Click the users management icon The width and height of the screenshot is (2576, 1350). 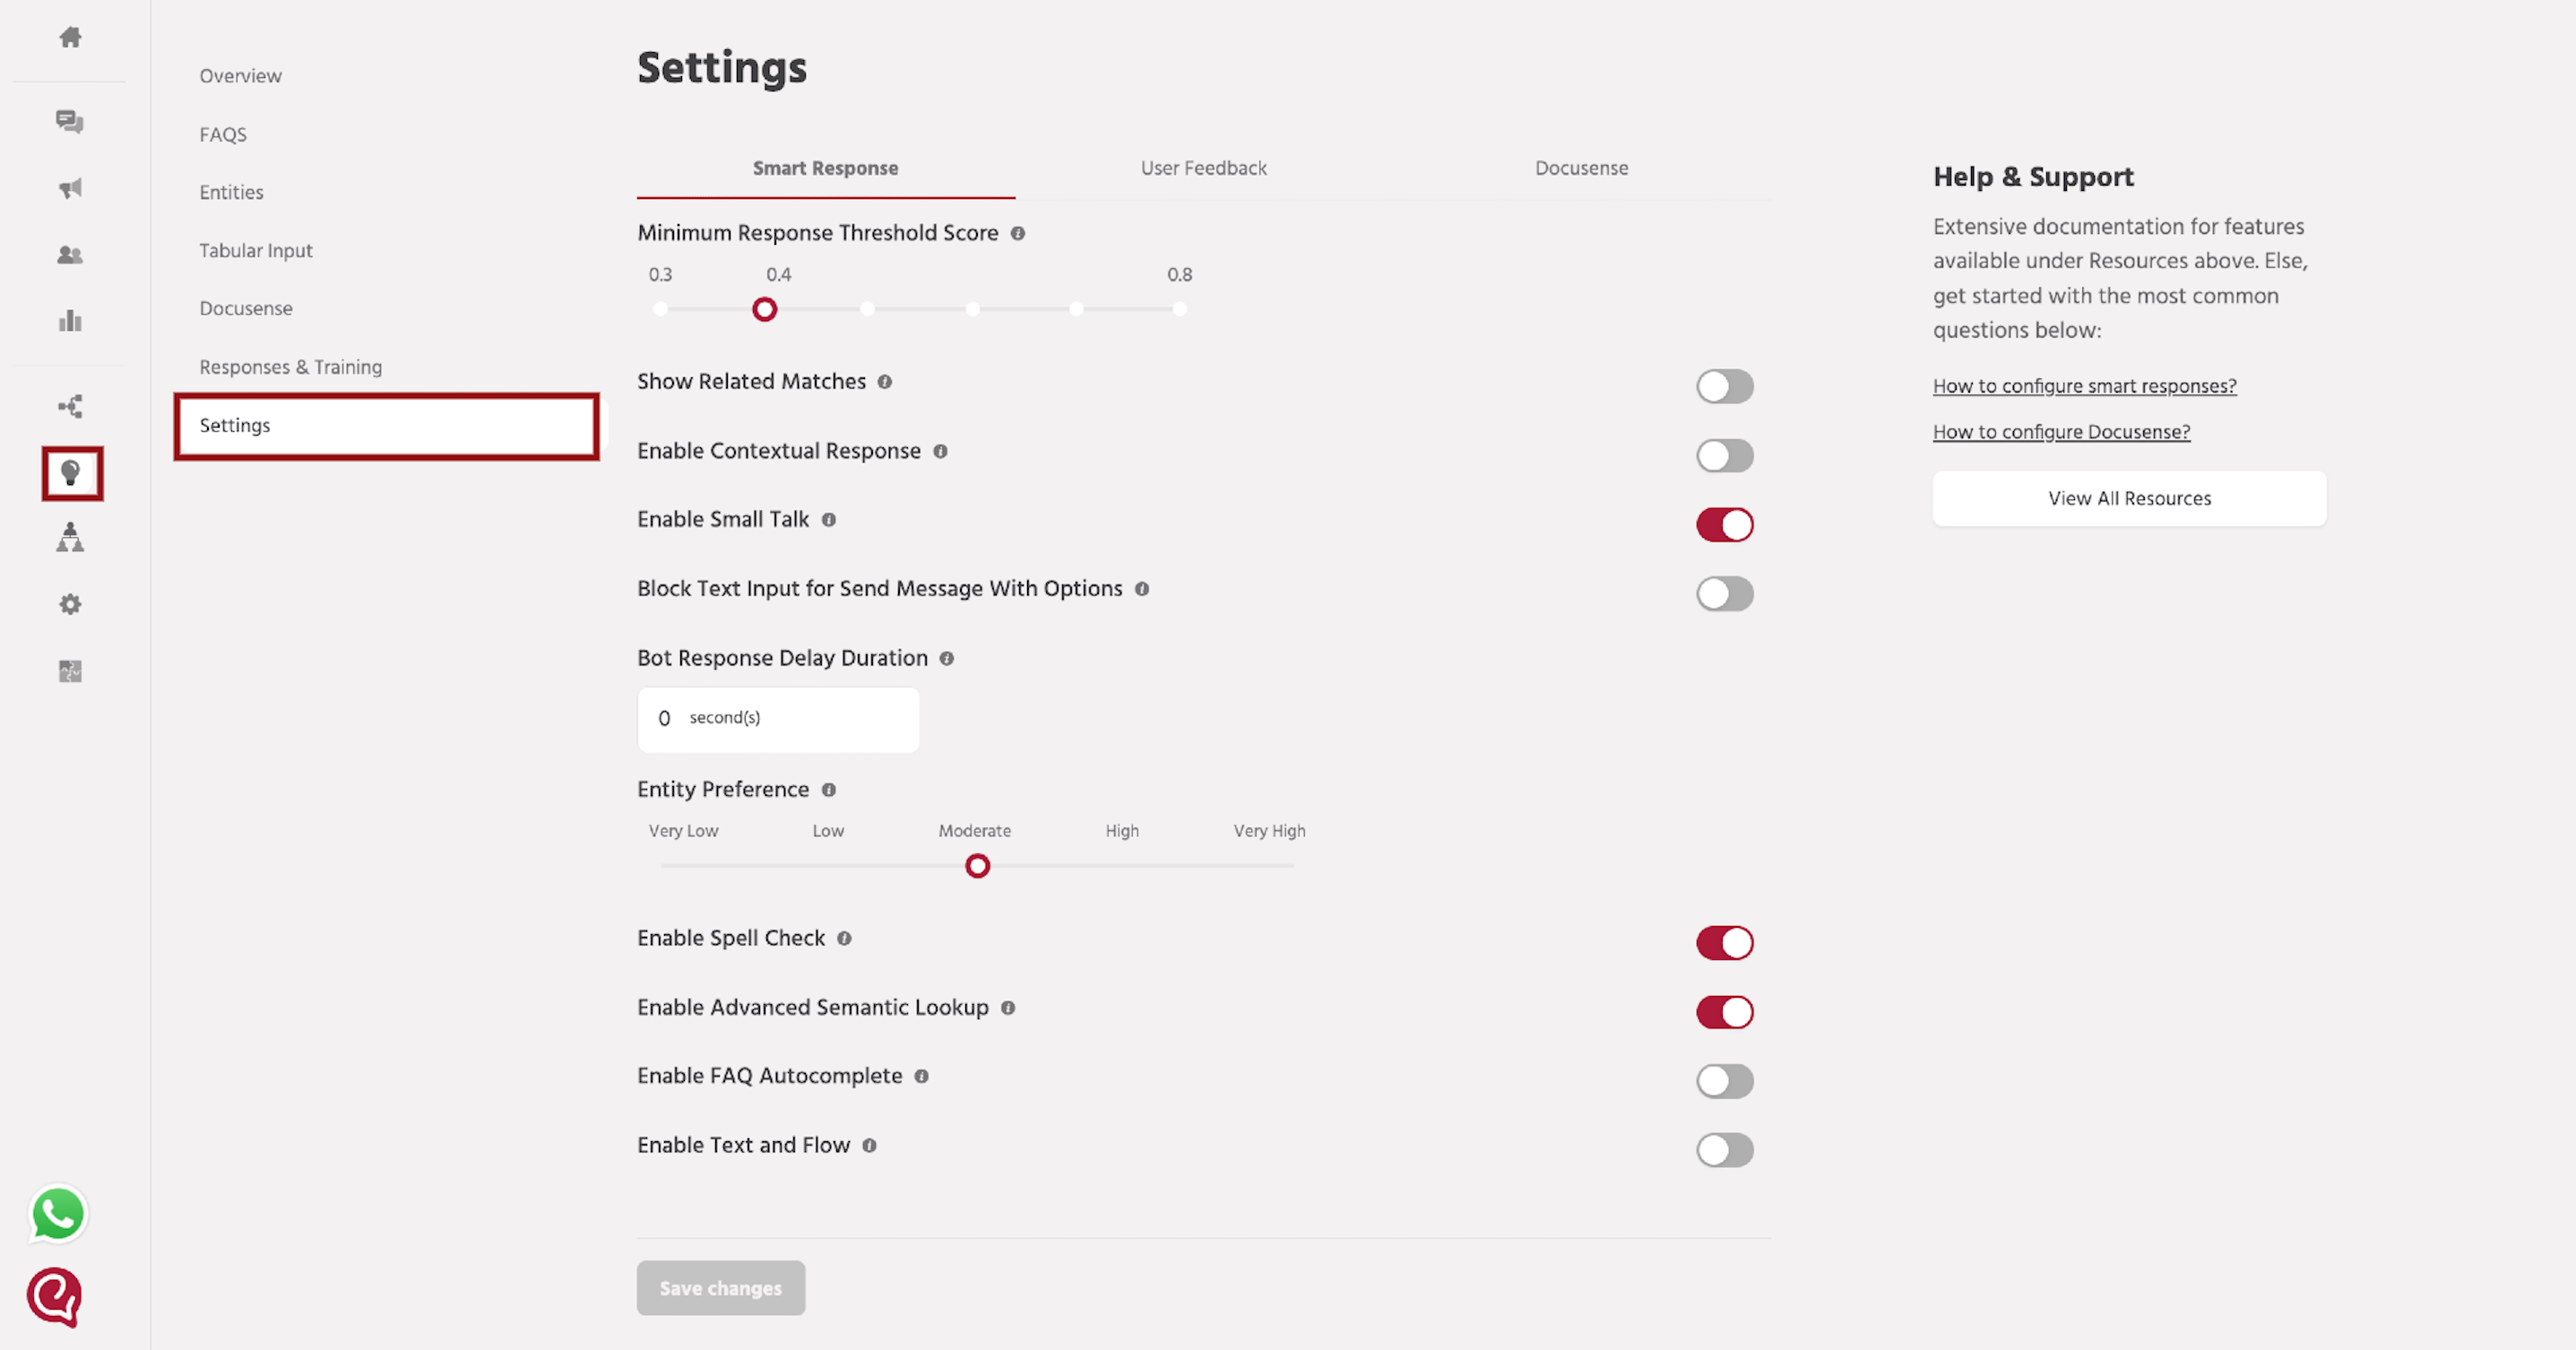pyautogui.click(x=70, y=255)
